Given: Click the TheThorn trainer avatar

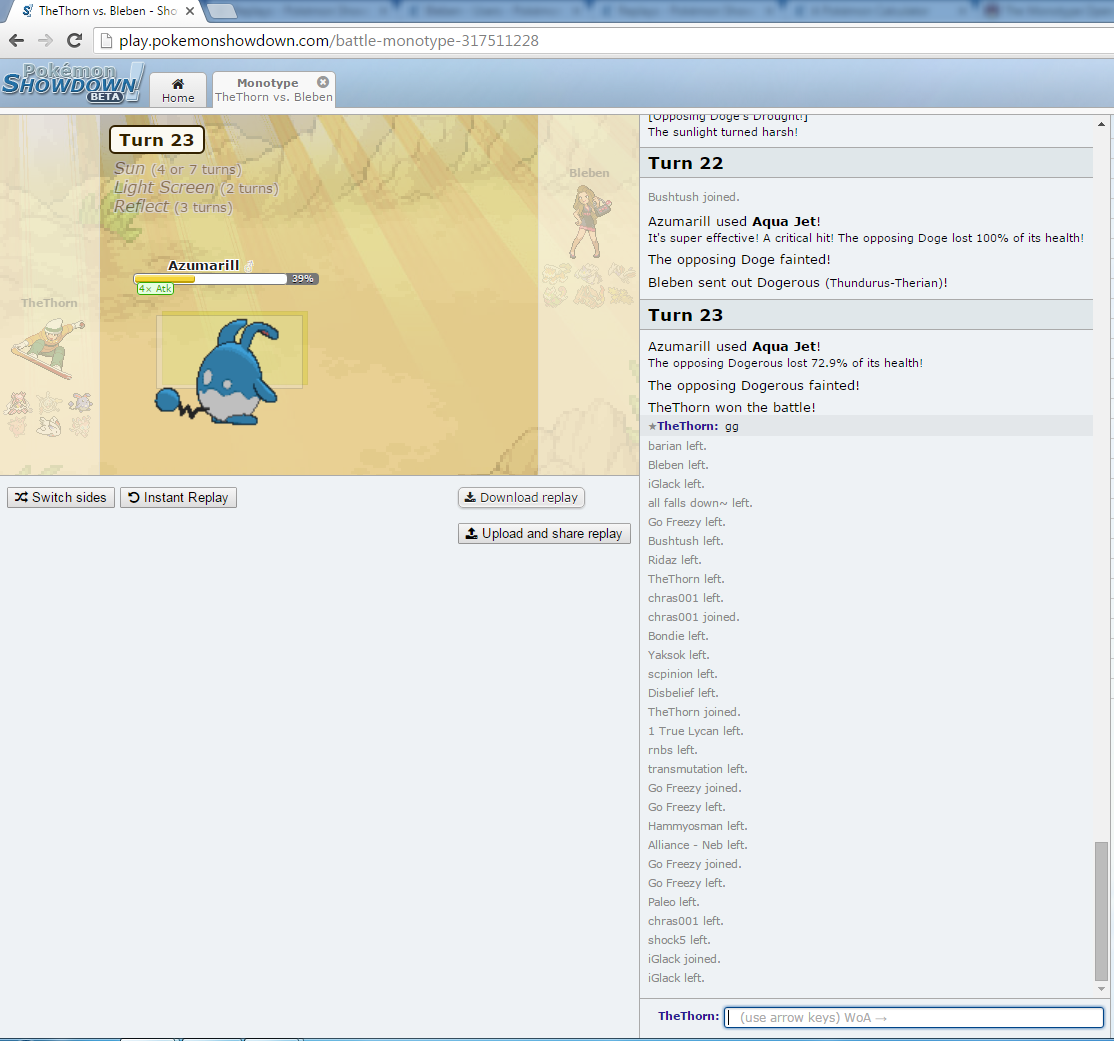Looking at the screenshot, I should [x=48, y=347].
